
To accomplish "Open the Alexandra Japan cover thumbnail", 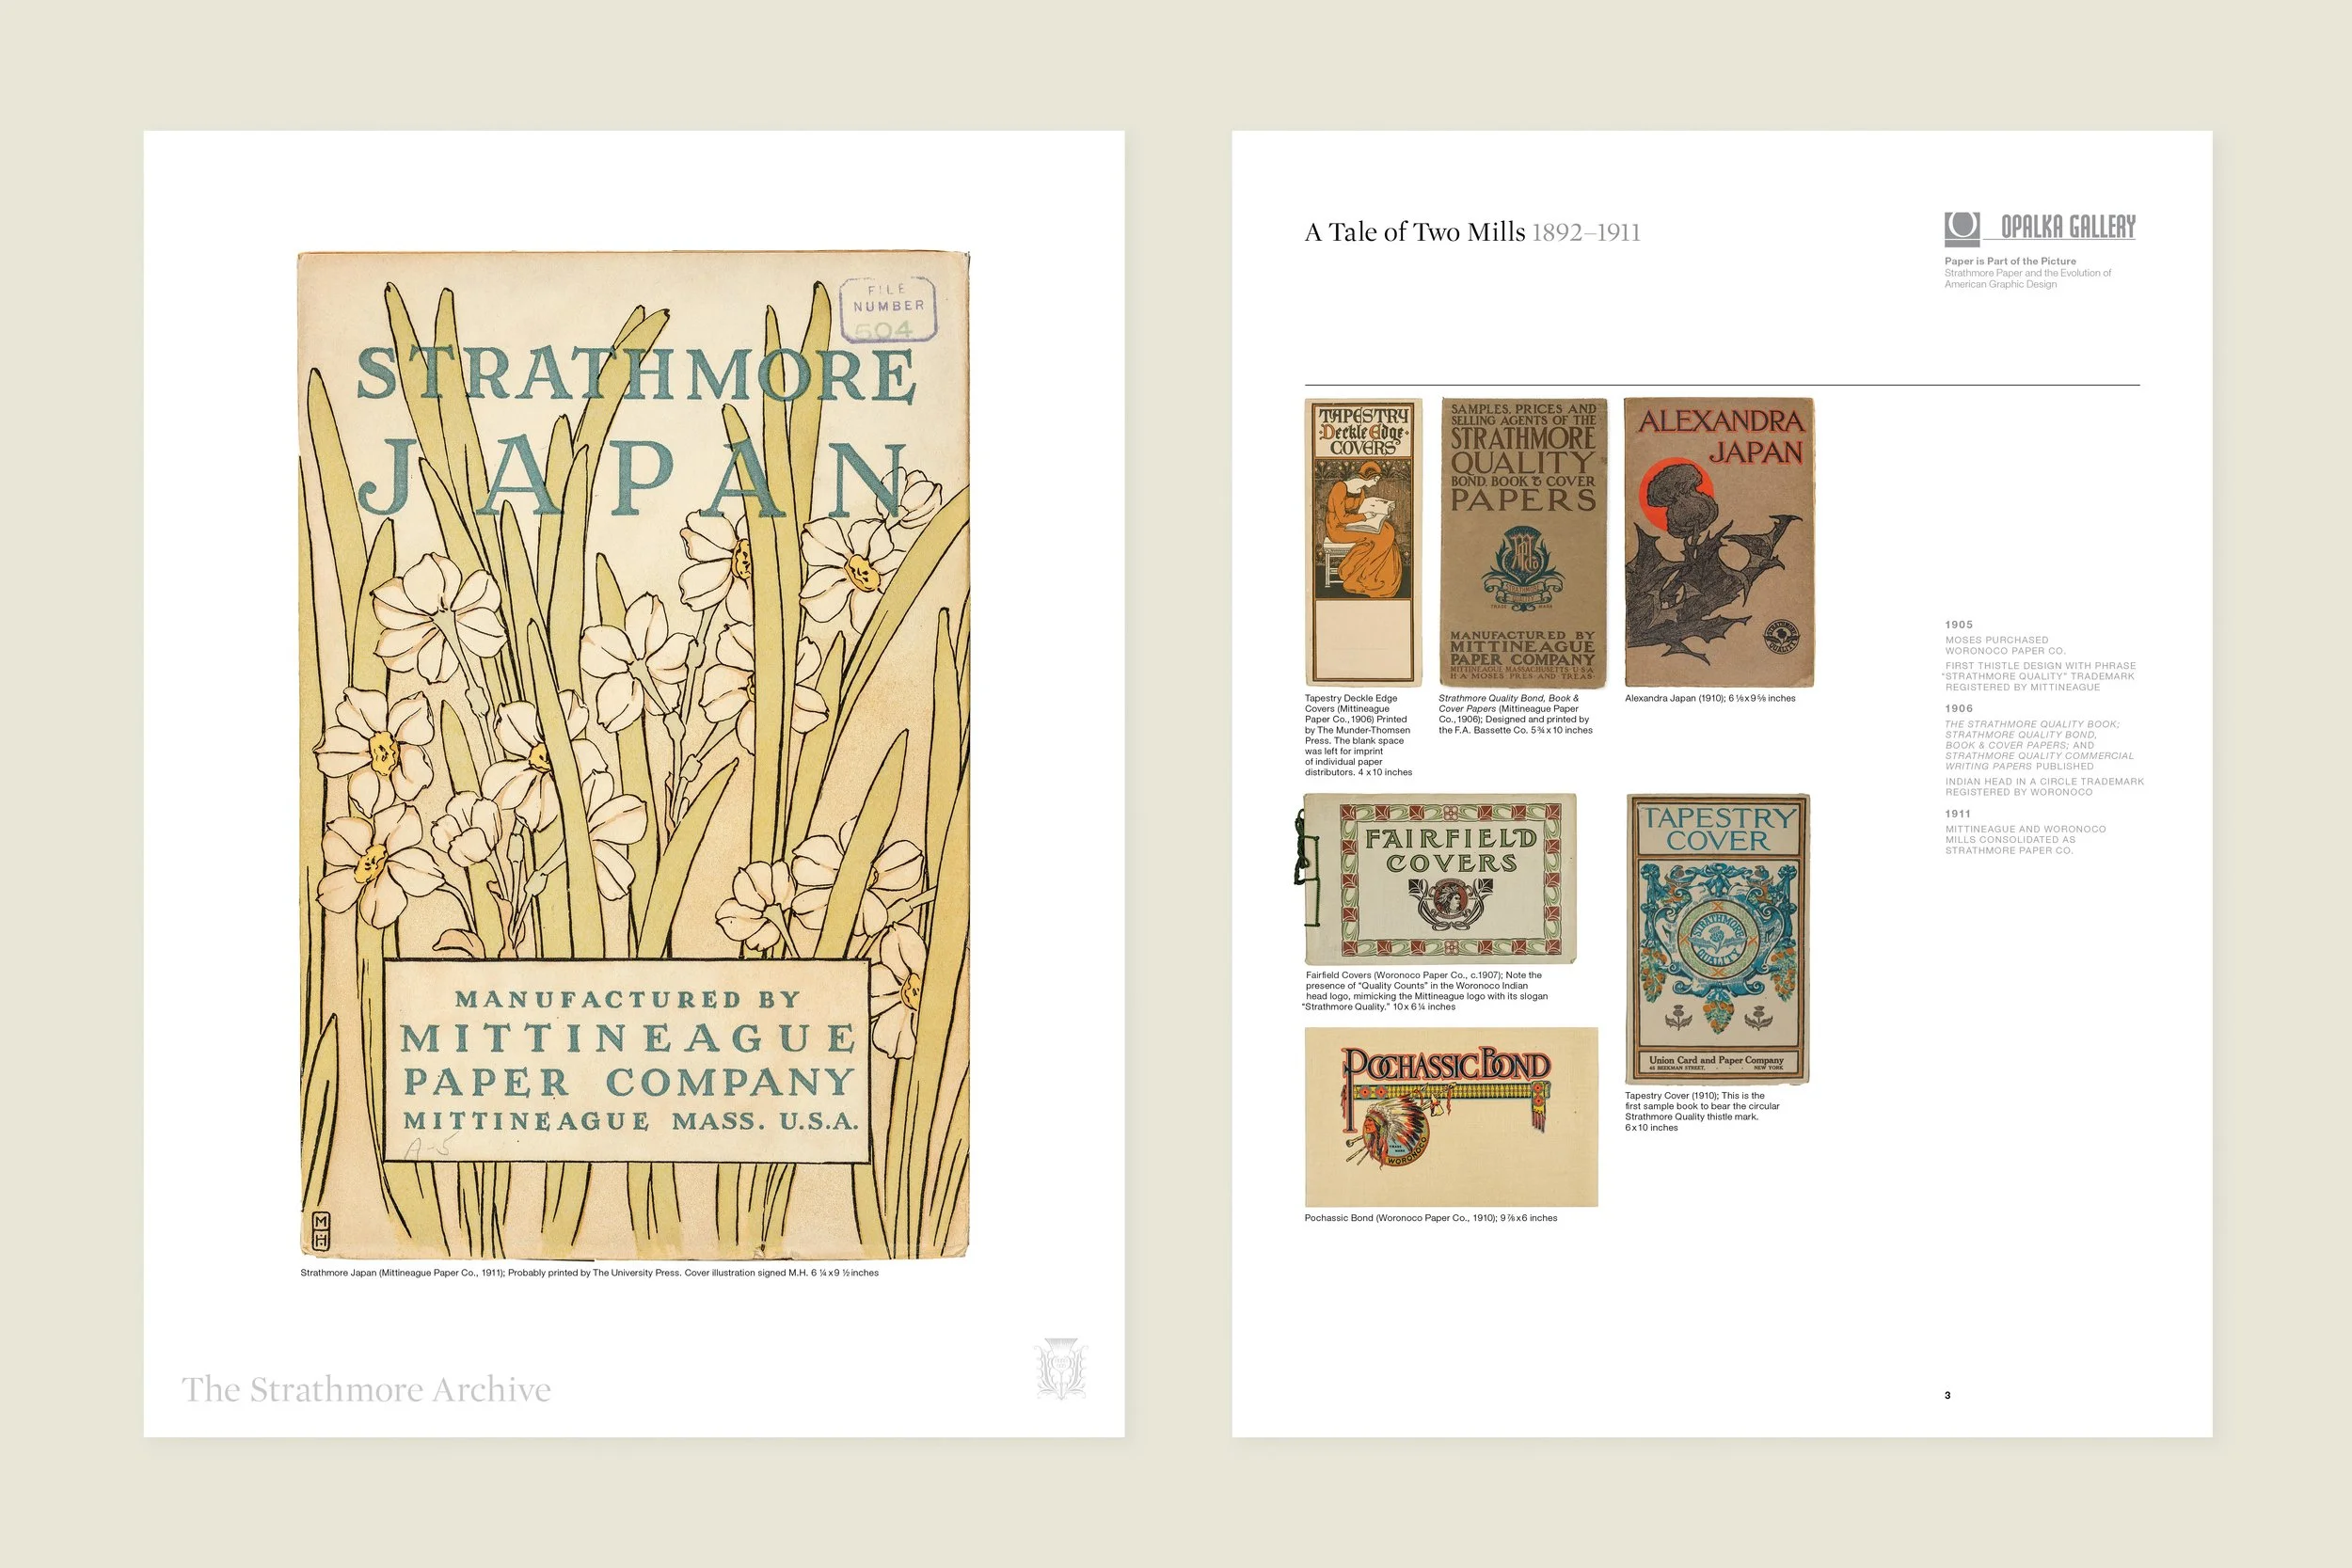I will [1719, 542].
